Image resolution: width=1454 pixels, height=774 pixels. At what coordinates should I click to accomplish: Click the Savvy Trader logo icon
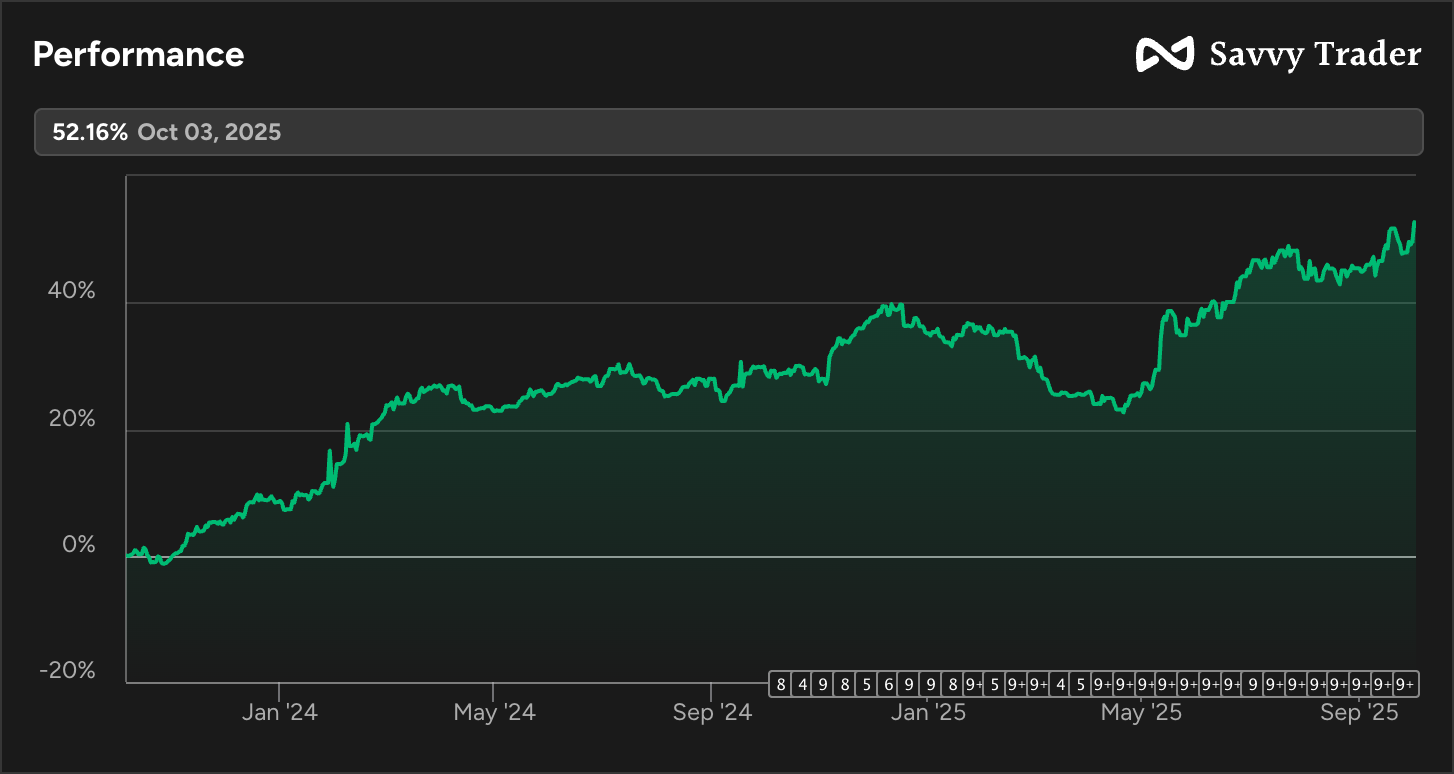[x=1165, y=54]
